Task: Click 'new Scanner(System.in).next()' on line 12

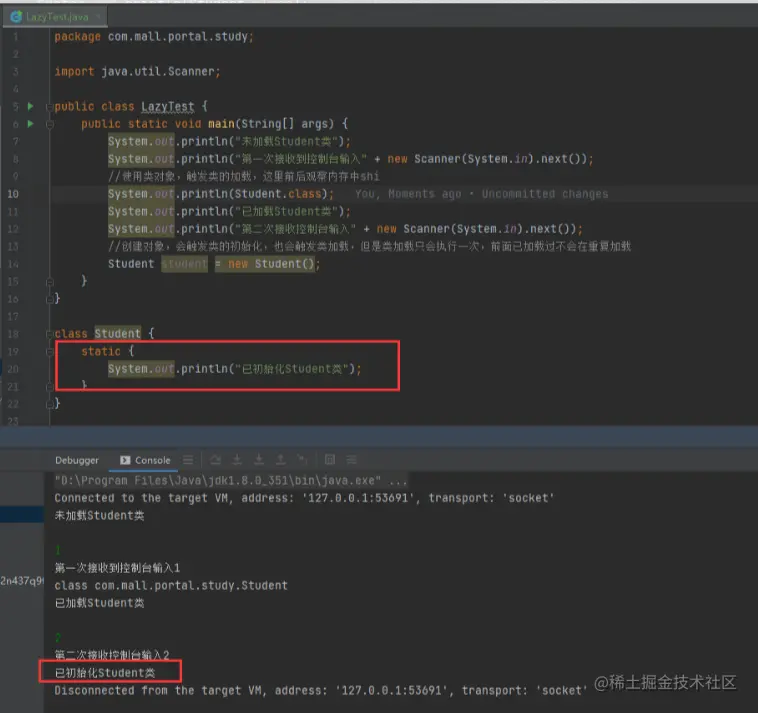Action: pyautogui.click(x=476, y=229)
